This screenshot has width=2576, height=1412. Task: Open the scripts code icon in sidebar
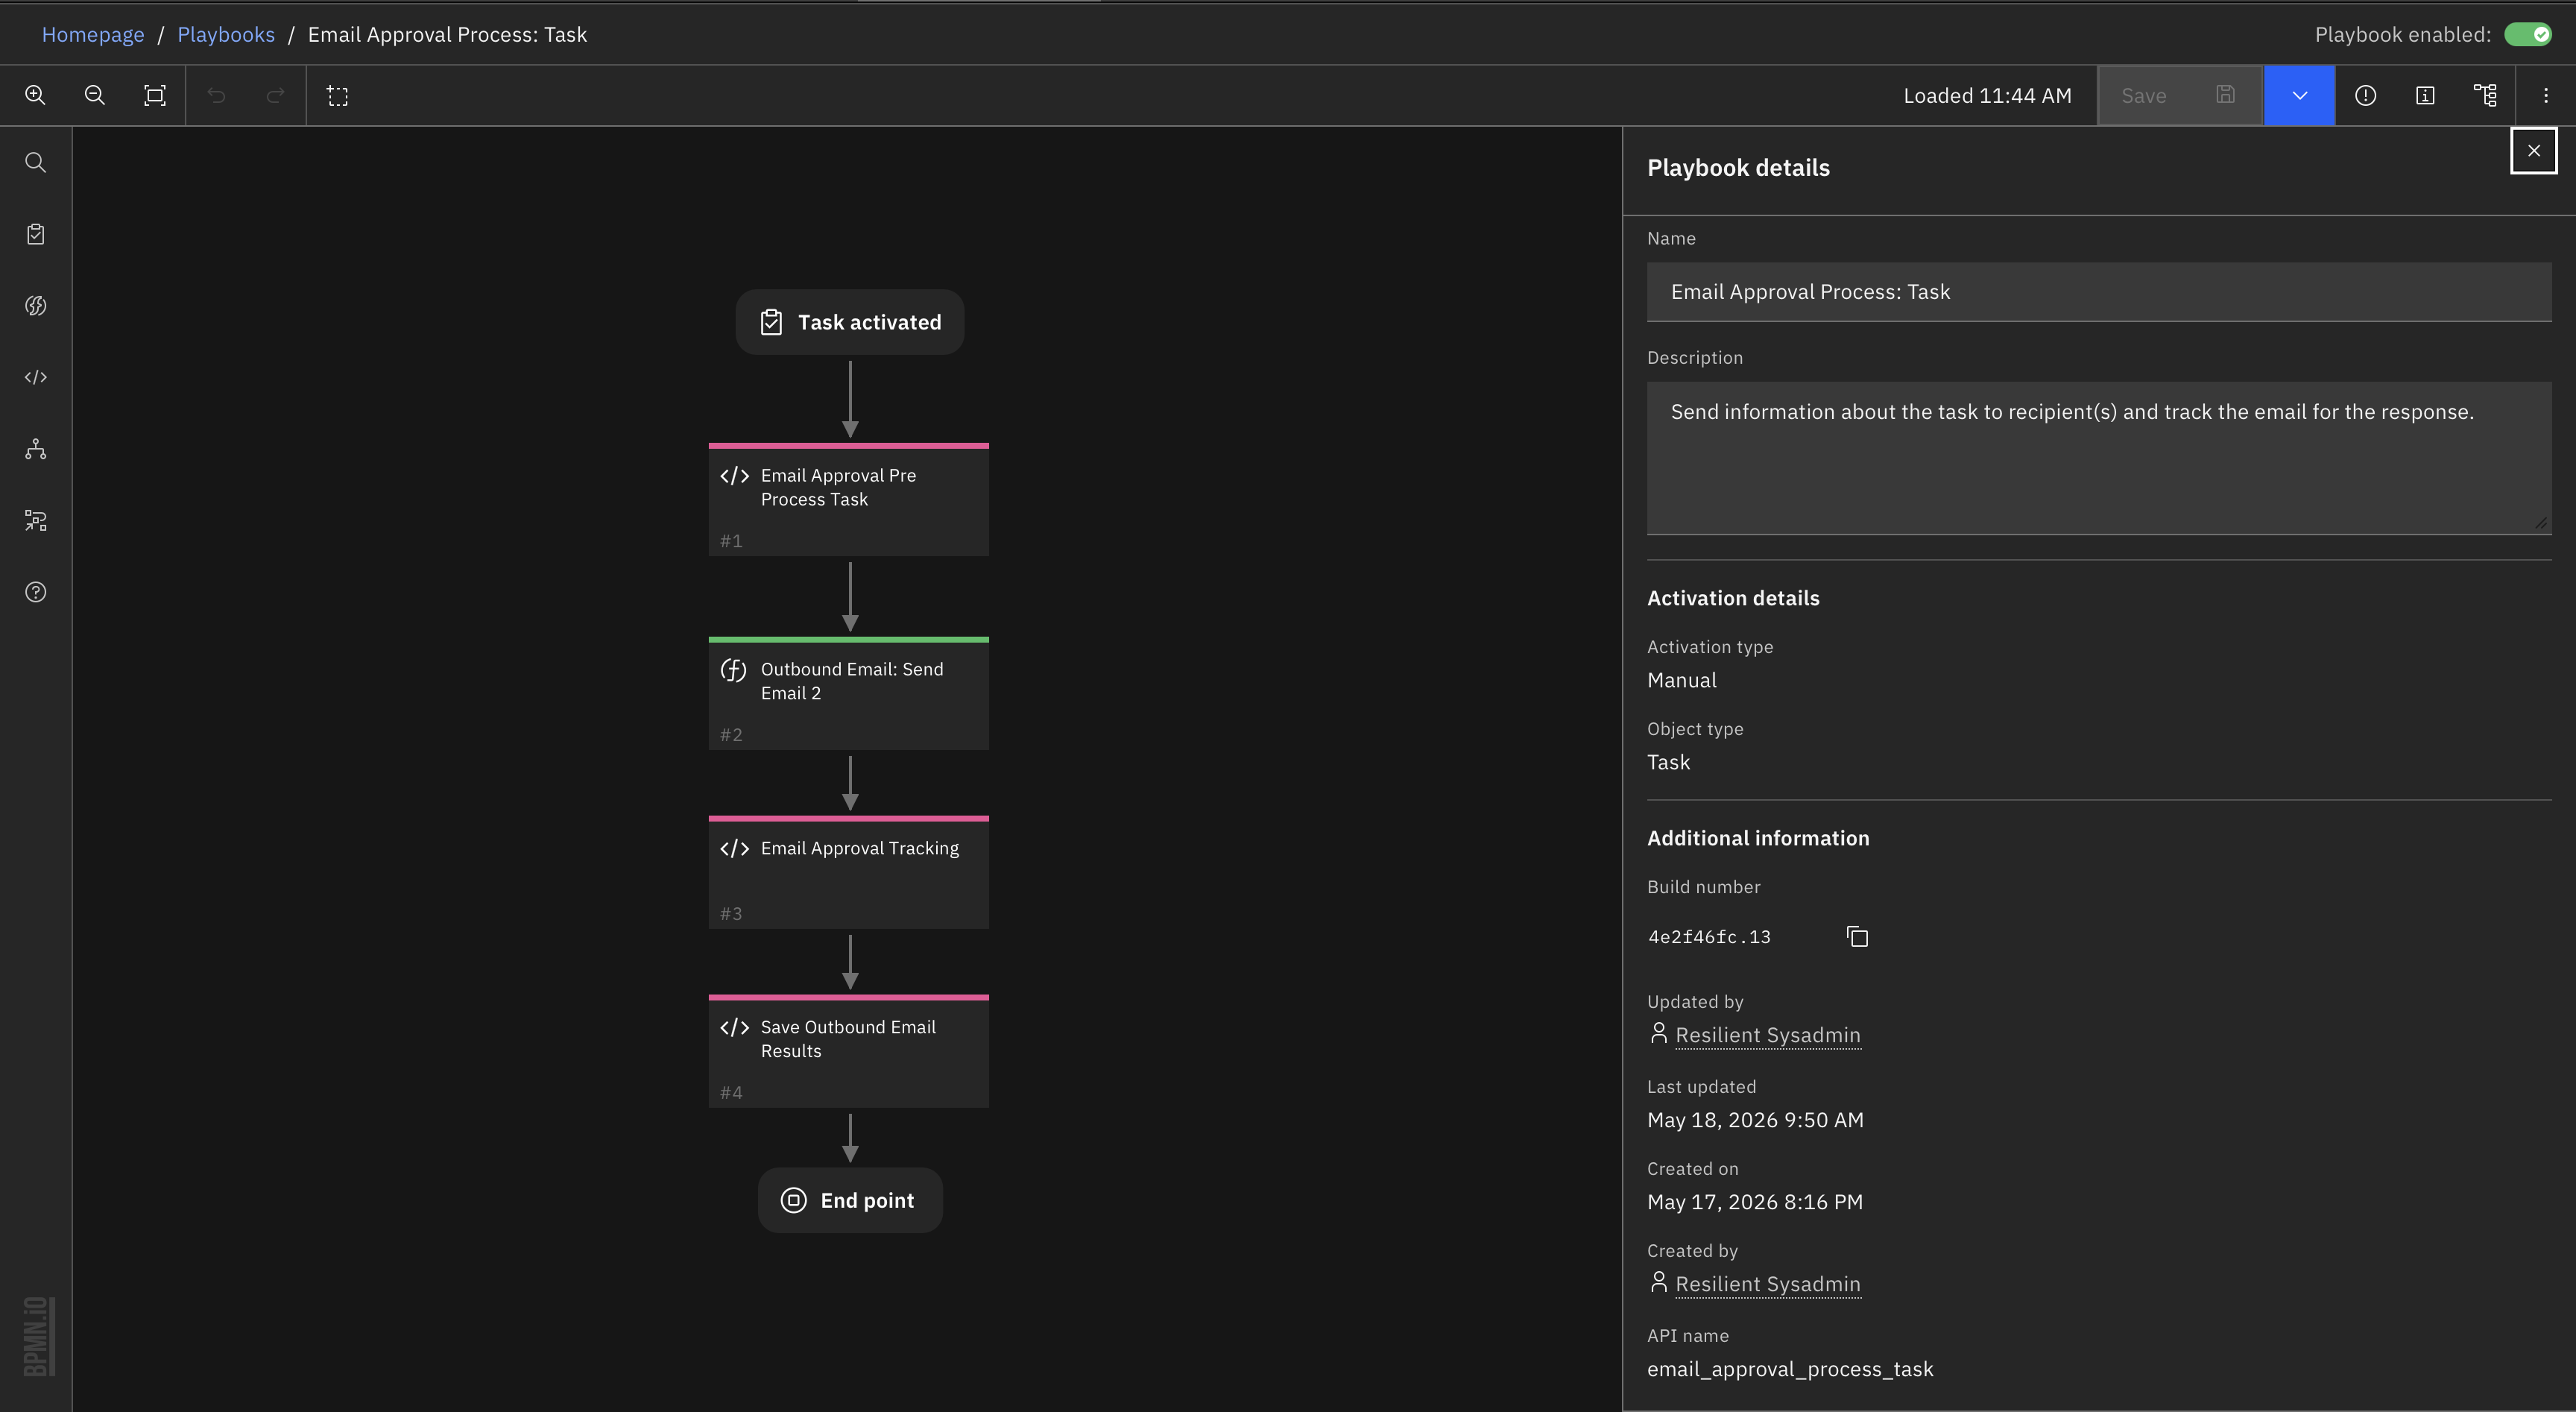pos(36,377)
